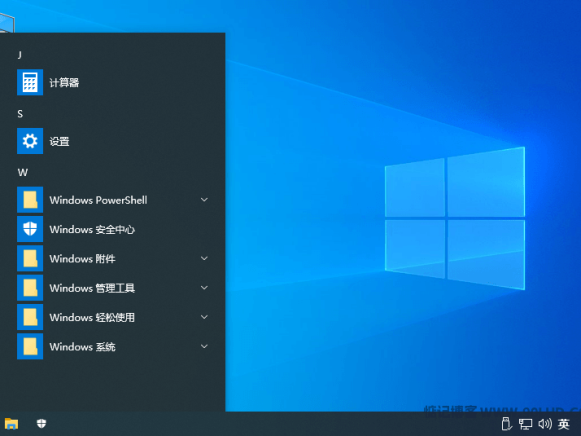Open the volume speaker tray icon
The image size is (581, 436).
pos(545,424)
